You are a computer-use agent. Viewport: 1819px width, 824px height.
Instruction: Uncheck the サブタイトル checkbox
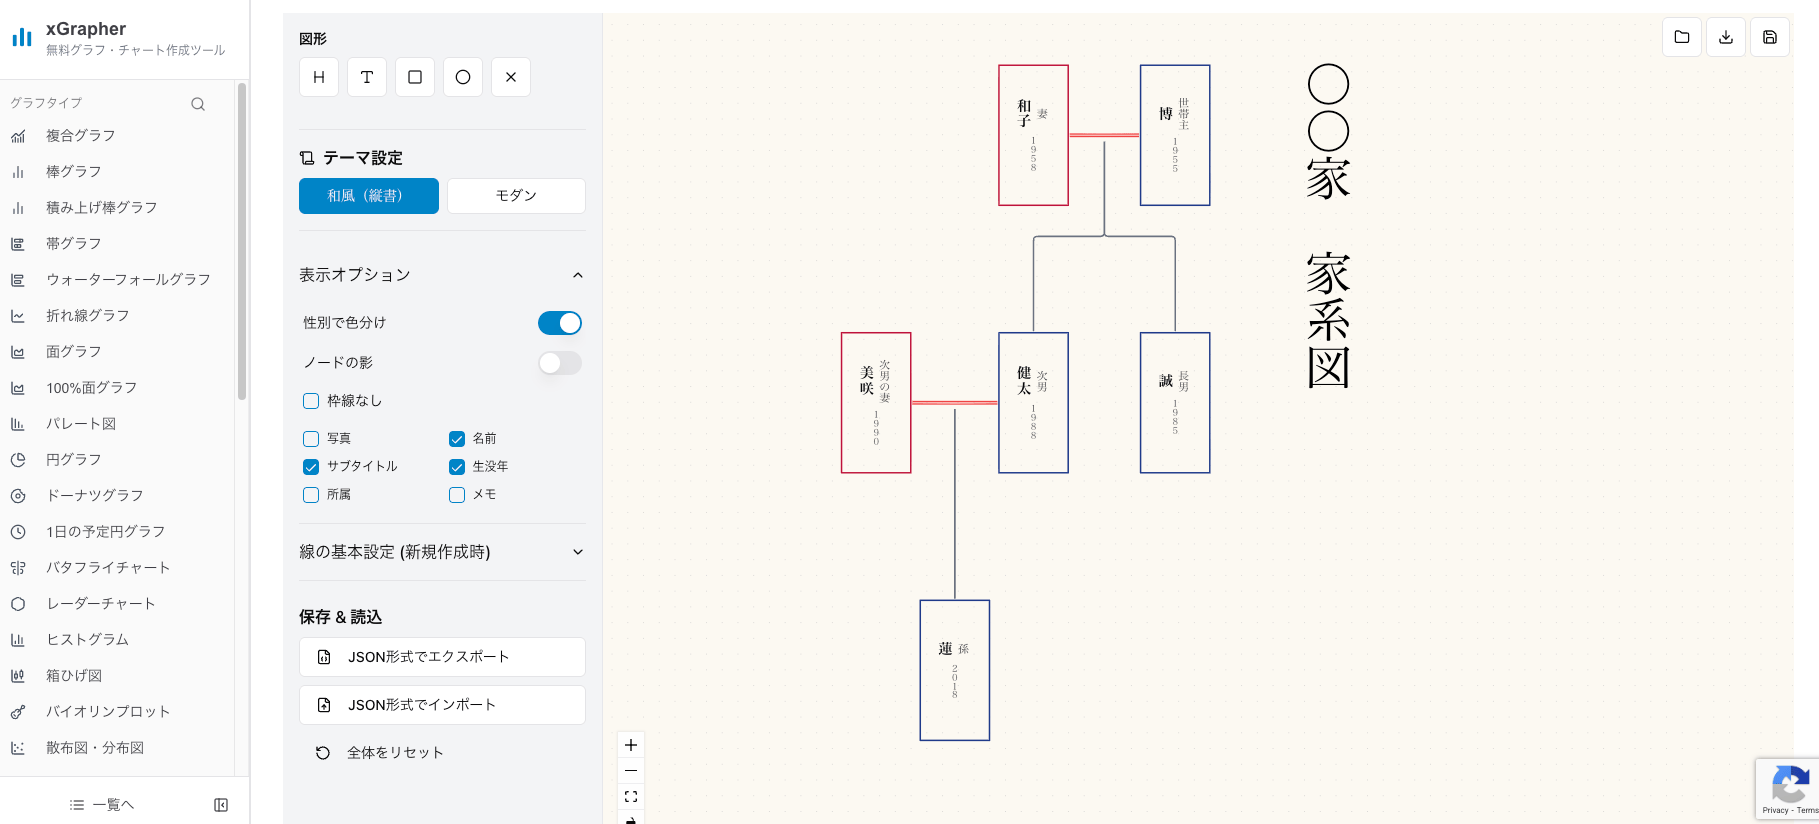(311, 467)
